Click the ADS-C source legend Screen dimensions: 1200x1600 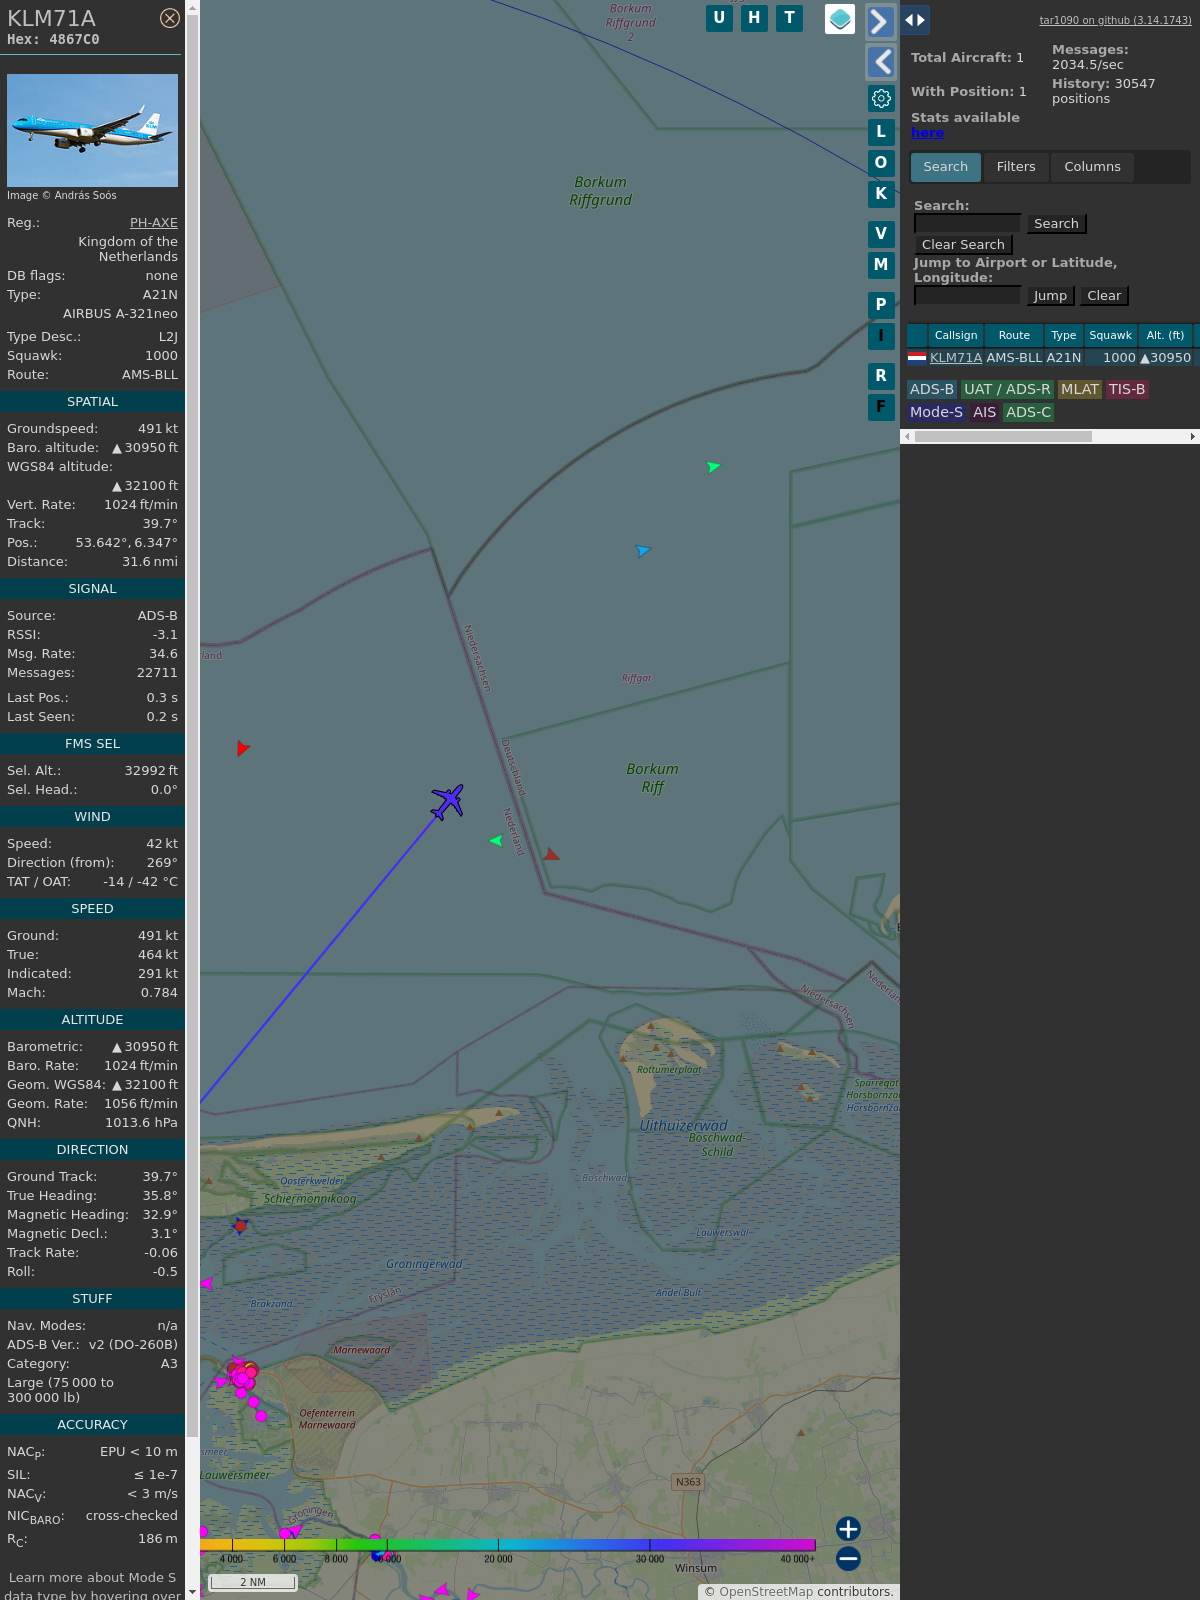tap(1028, 412)
